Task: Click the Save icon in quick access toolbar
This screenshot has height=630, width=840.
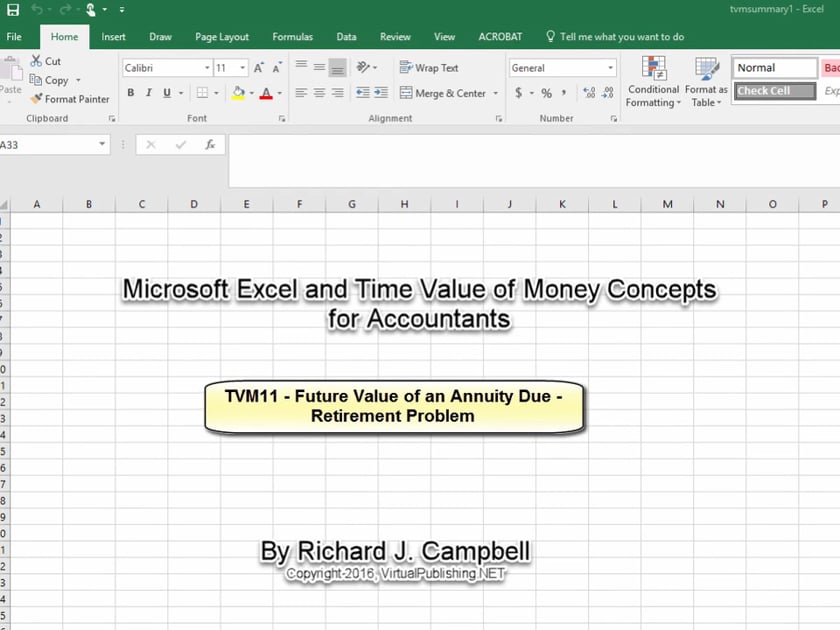Action: pos(13,10)
